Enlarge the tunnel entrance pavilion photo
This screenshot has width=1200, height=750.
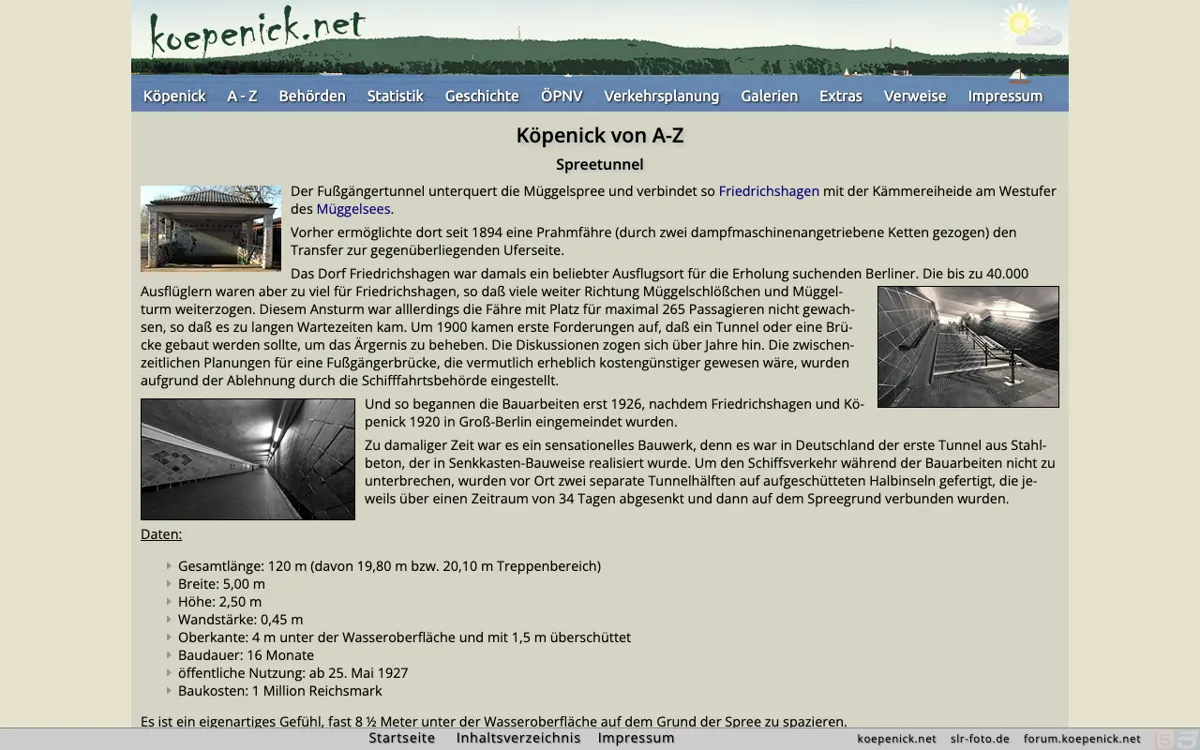[x=211, y=228]
